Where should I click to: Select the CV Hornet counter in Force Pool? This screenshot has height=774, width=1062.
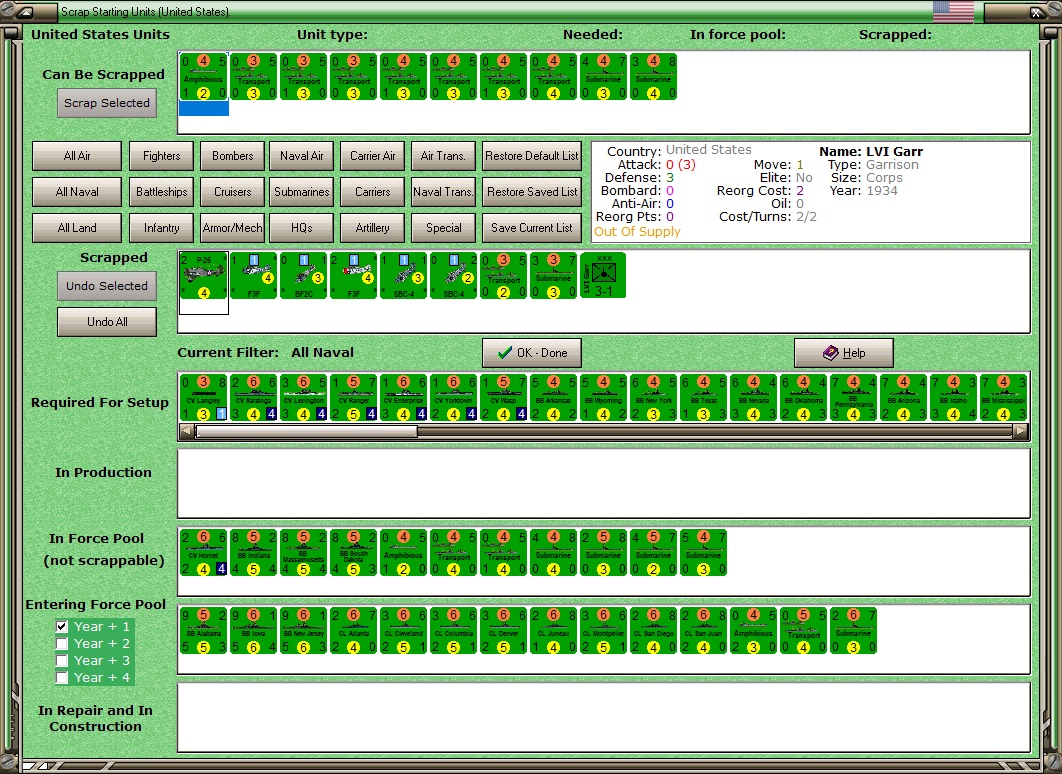(204, 553)
